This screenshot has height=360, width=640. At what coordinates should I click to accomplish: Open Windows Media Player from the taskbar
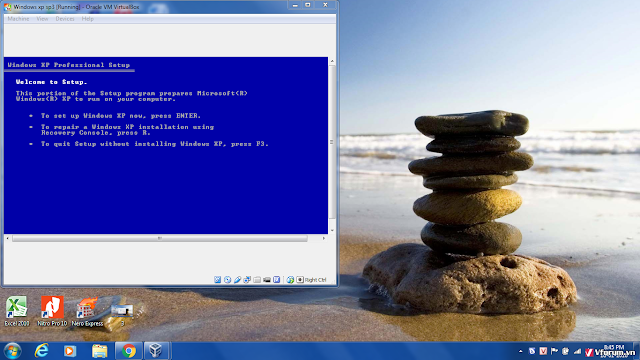pos(70,351)
